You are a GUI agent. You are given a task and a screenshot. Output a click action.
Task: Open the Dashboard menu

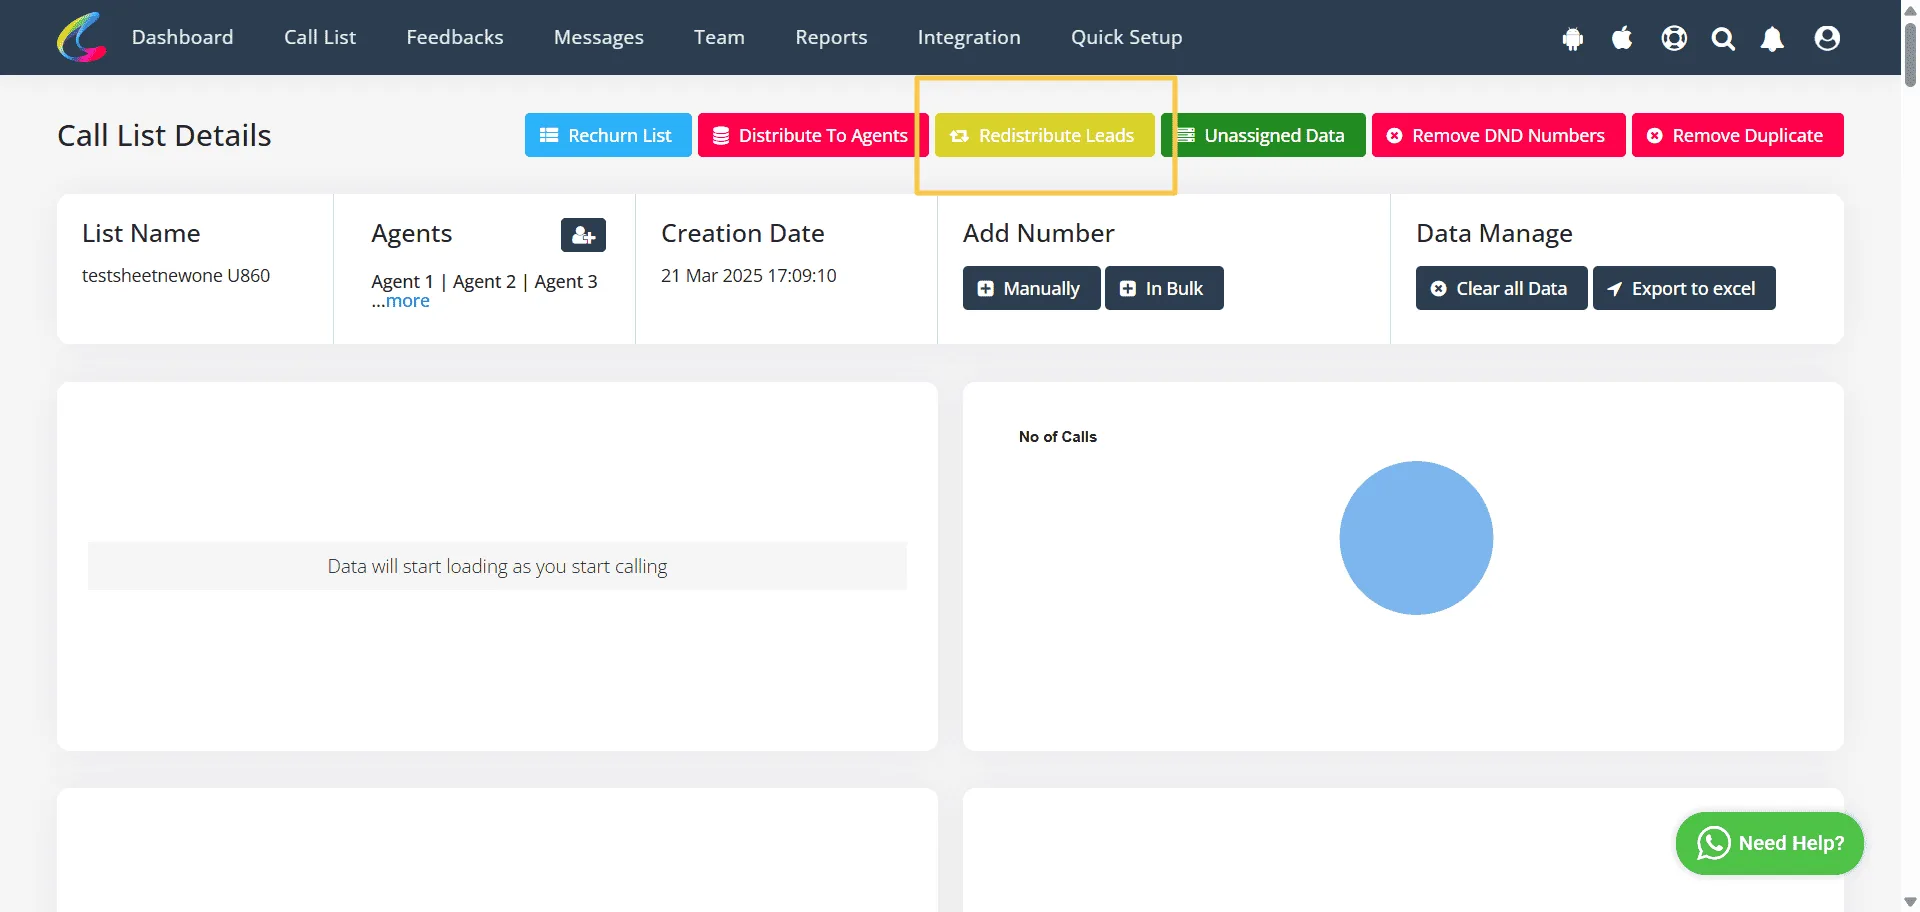point(182,37)
